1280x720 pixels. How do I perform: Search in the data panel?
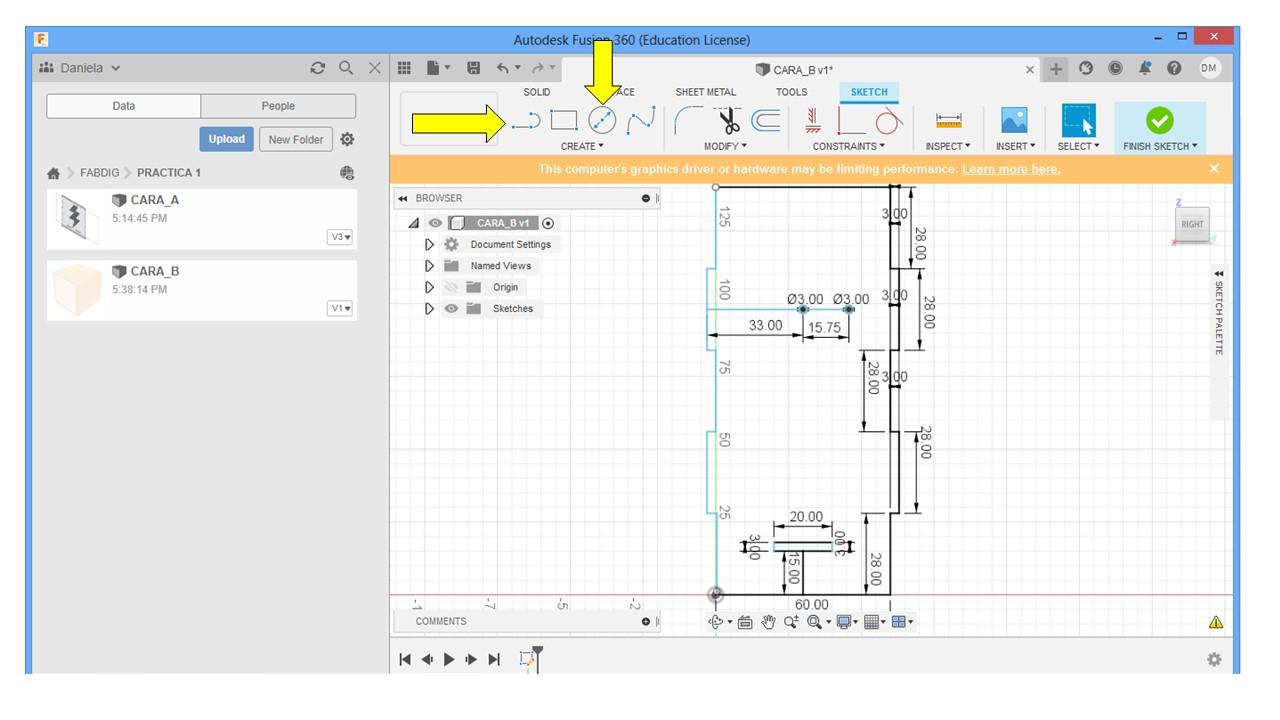coord(346,68)
